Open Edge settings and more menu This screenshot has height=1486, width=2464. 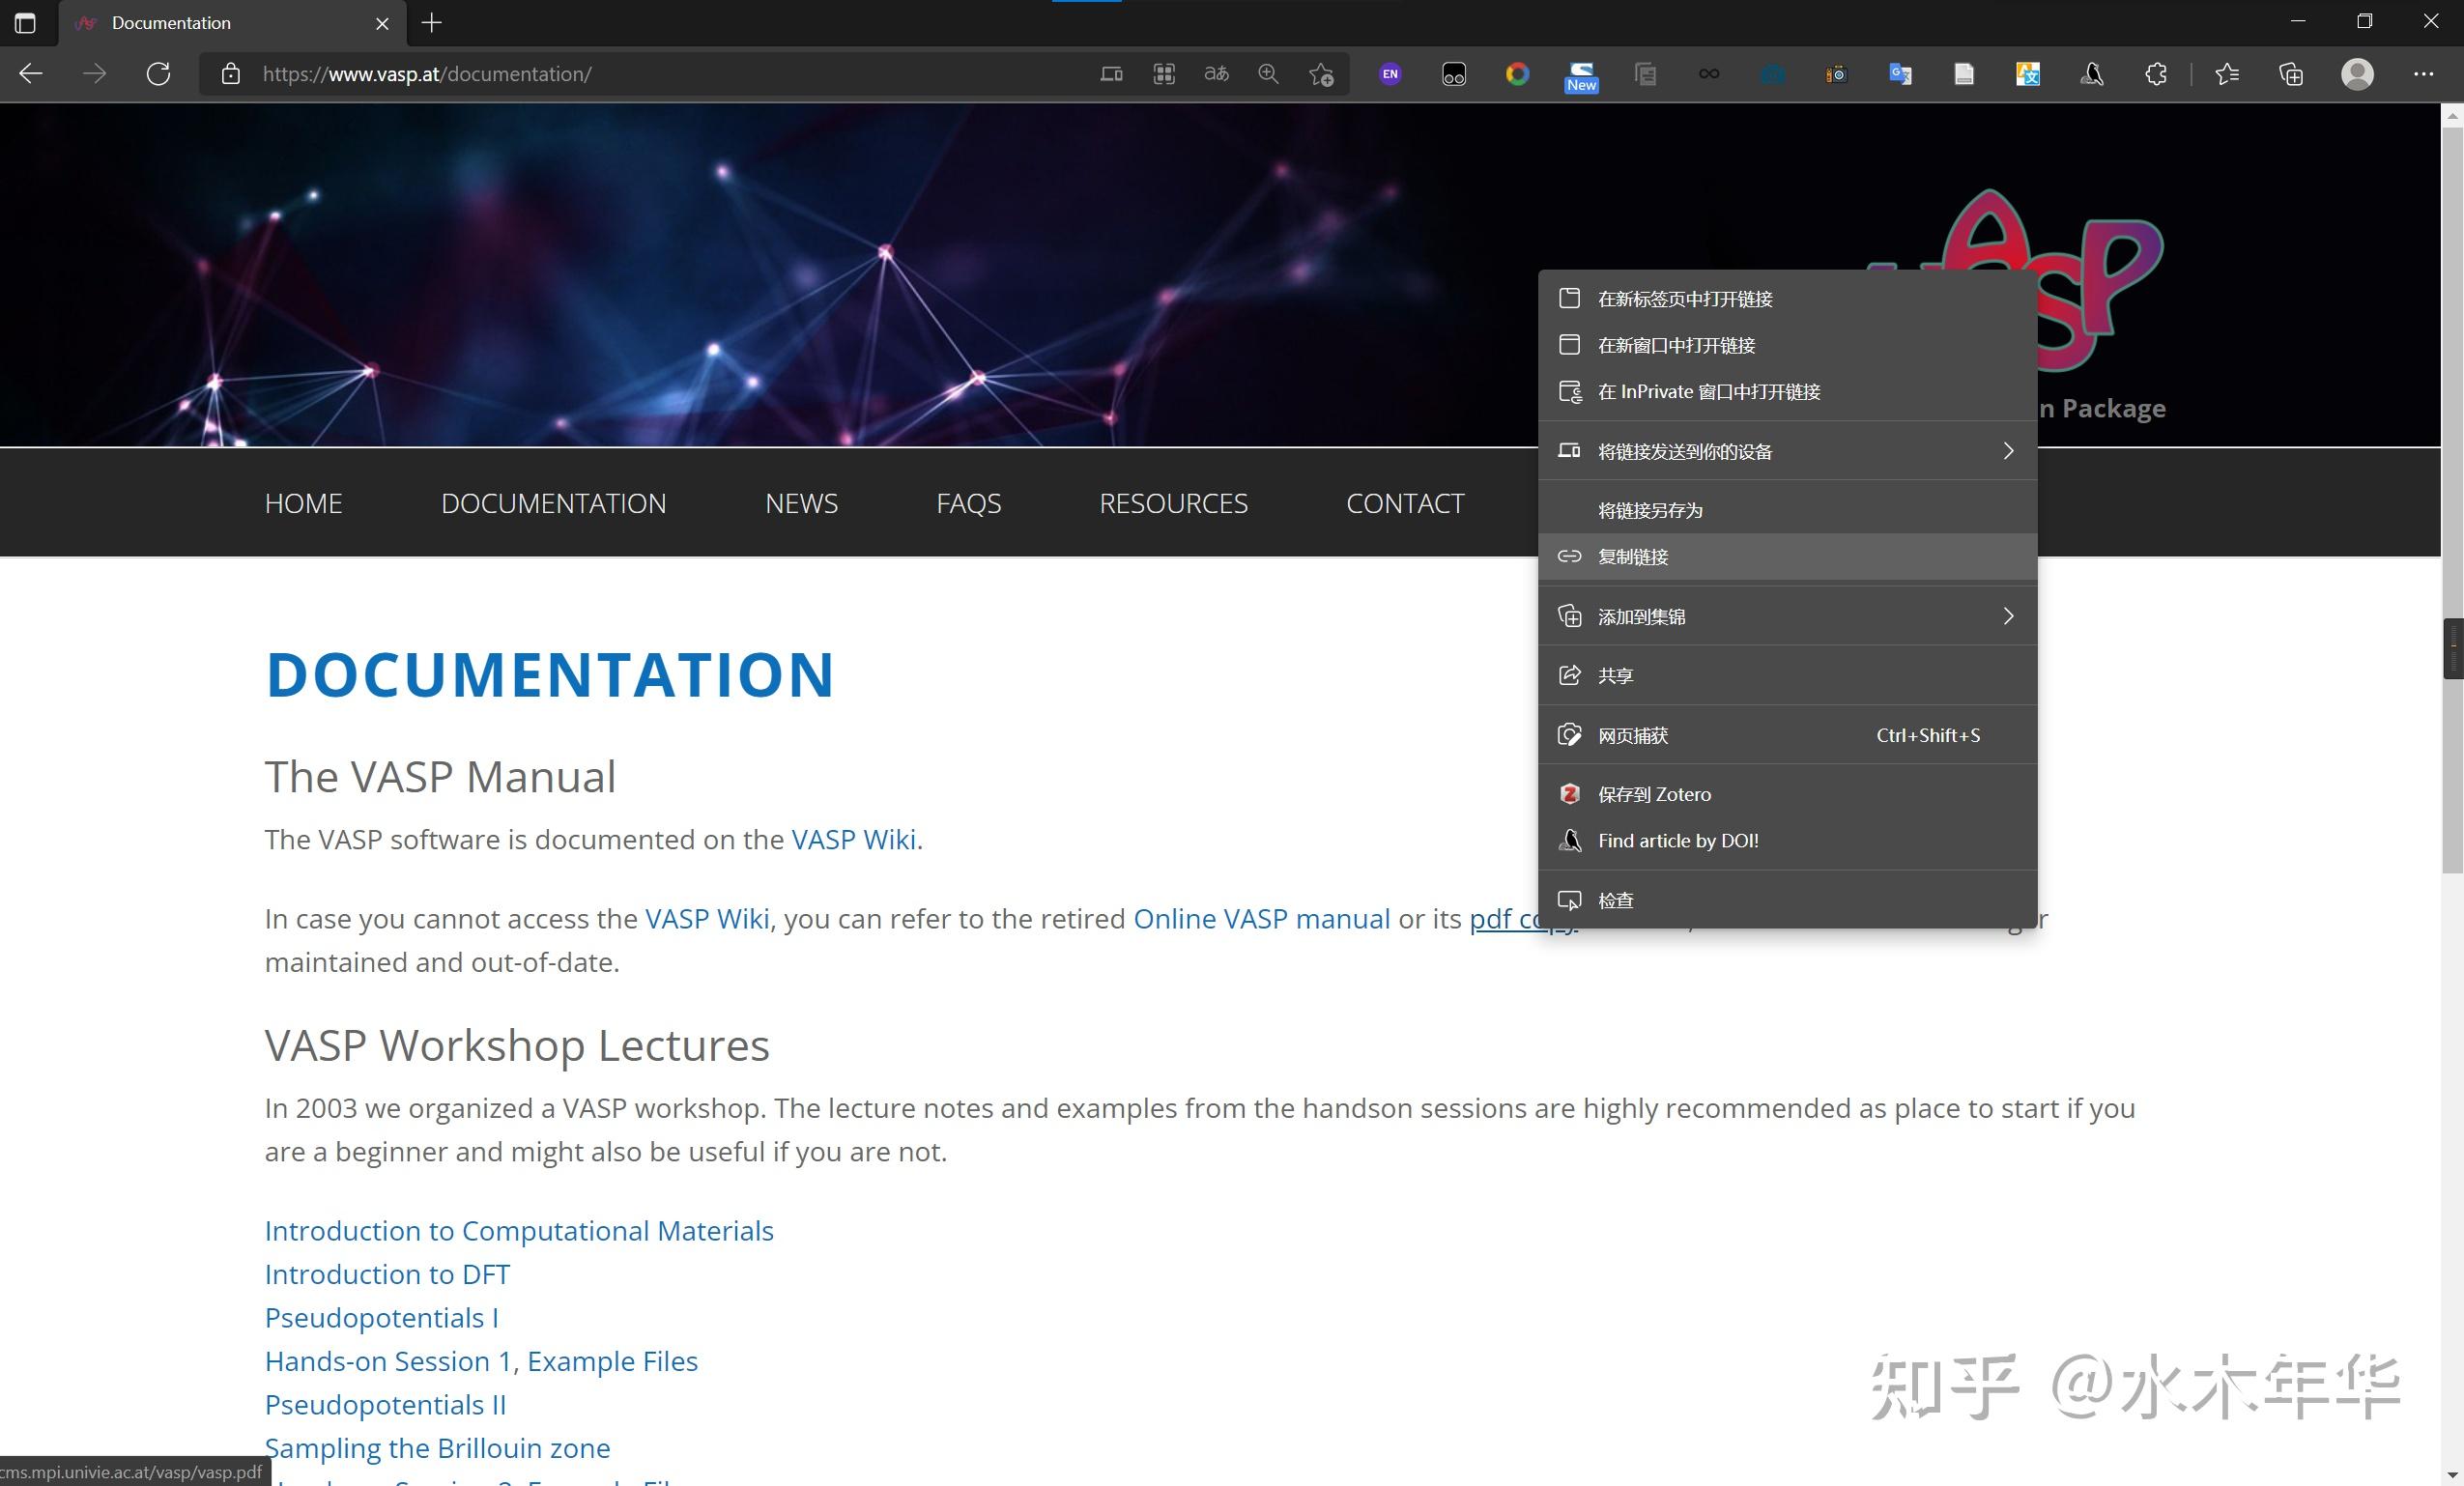tap(2424, 74)
